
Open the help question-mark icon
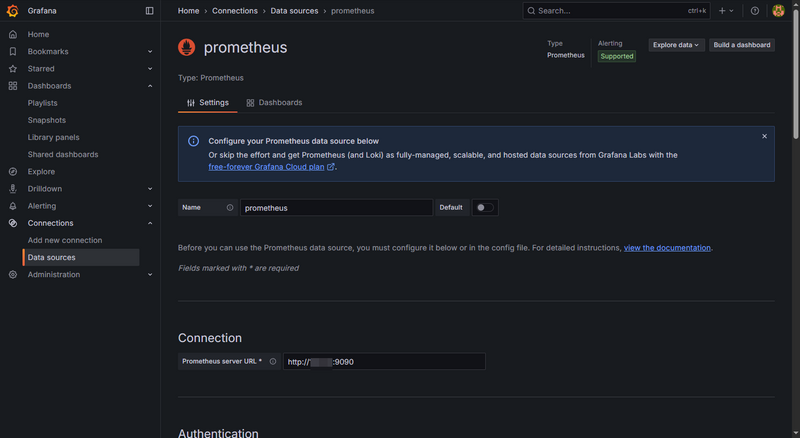(x=755, y=11)
